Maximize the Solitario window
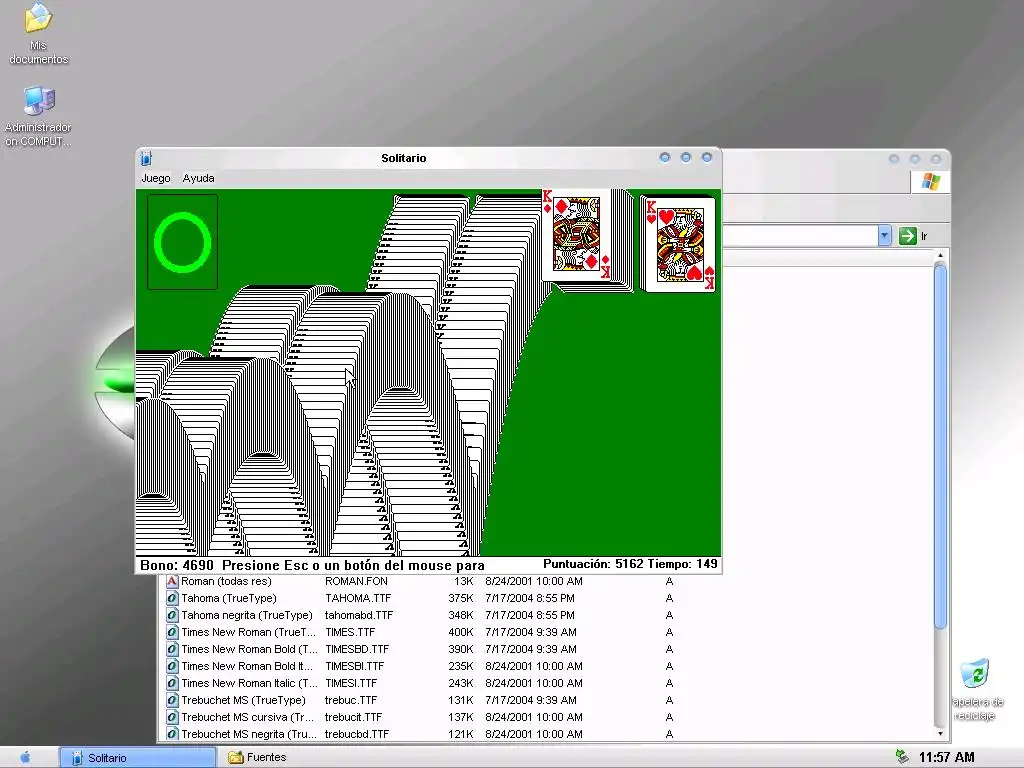Image resolution: width=1024 pixels, height=768 pixels. coord(686,157)
